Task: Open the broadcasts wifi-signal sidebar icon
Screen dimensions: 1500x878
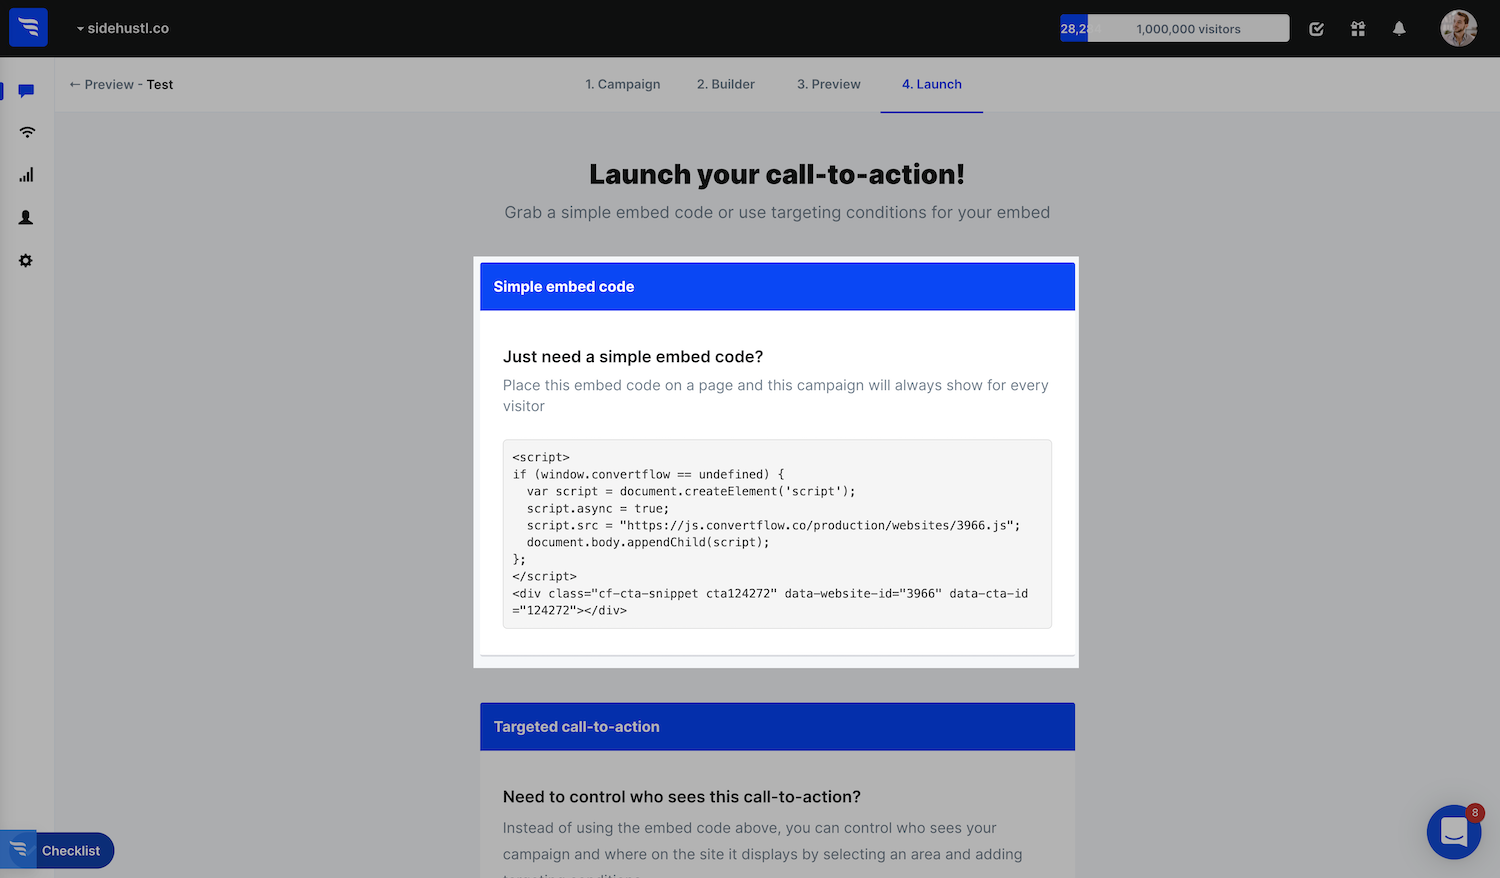Action: [x=27, y=132]
